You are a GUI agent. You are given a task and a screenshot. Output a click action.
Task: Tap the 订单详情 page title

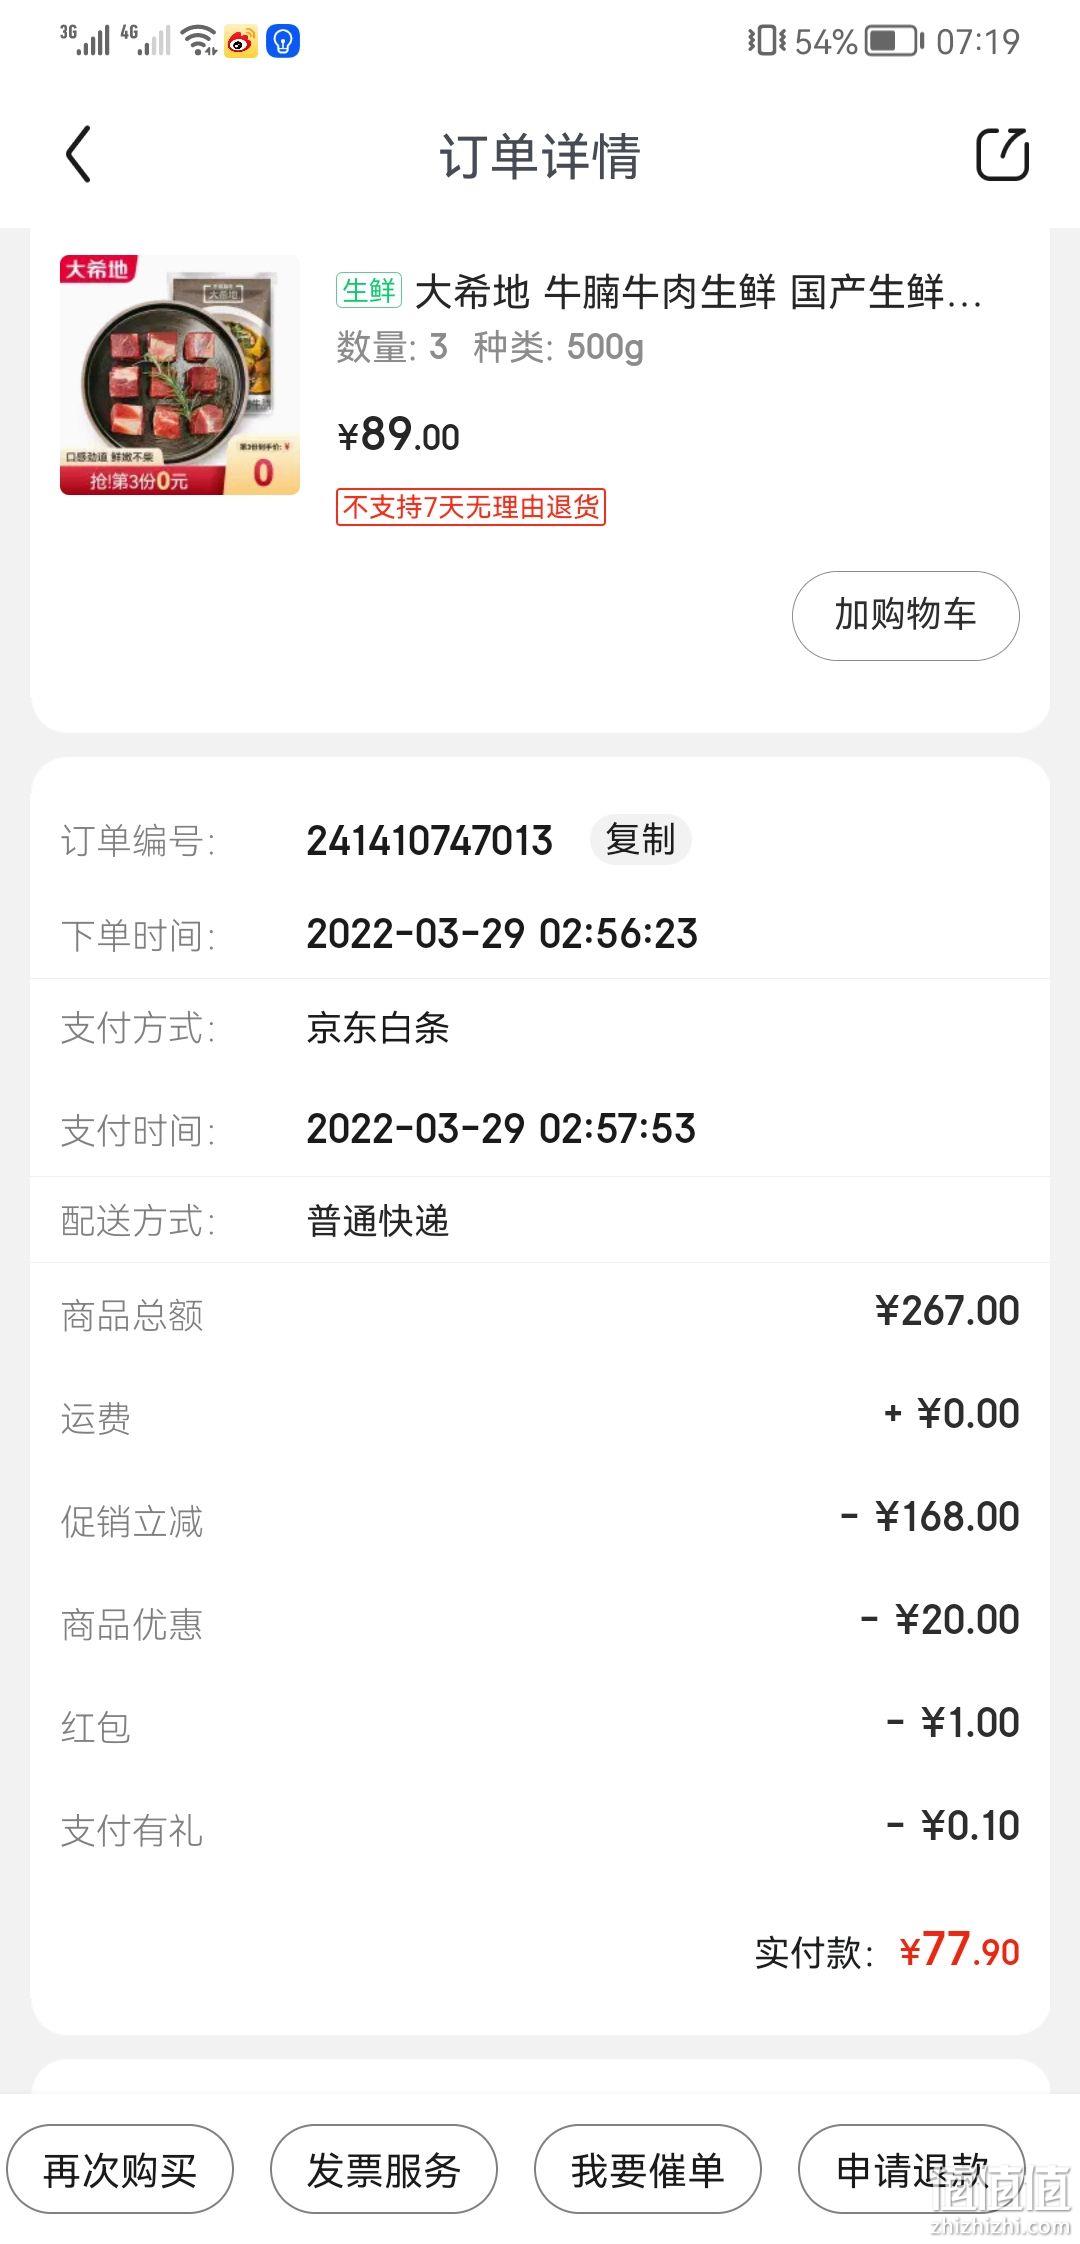point(540,156)
